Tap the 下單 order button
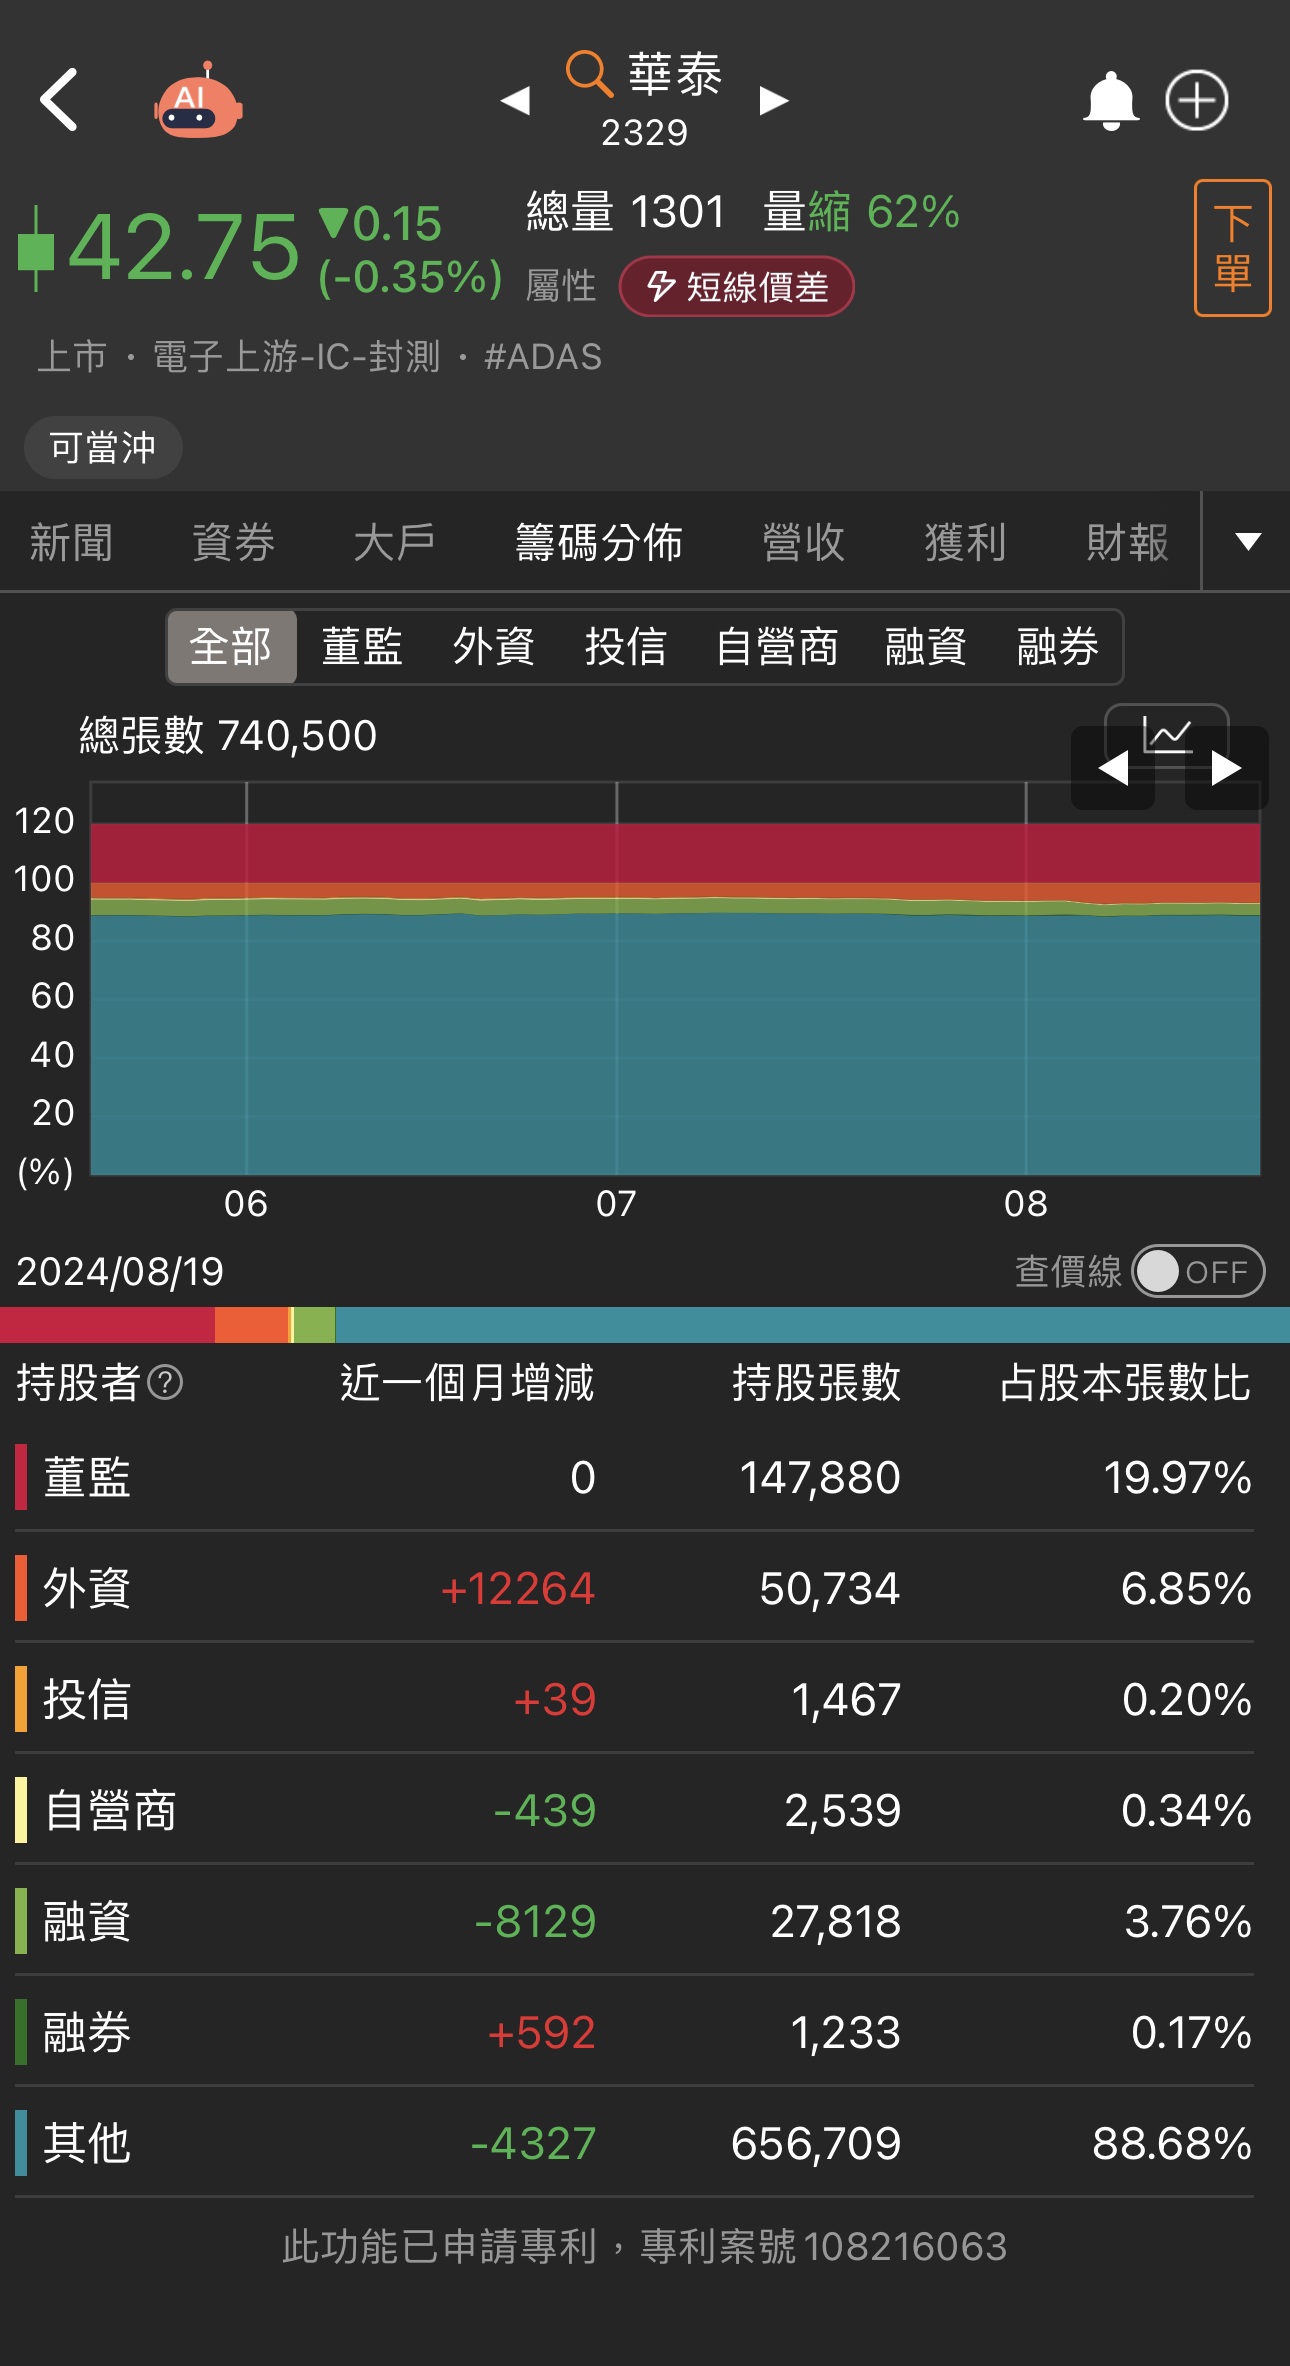The height and width of the screenshot is (2366, 1290). [1232, 248]
